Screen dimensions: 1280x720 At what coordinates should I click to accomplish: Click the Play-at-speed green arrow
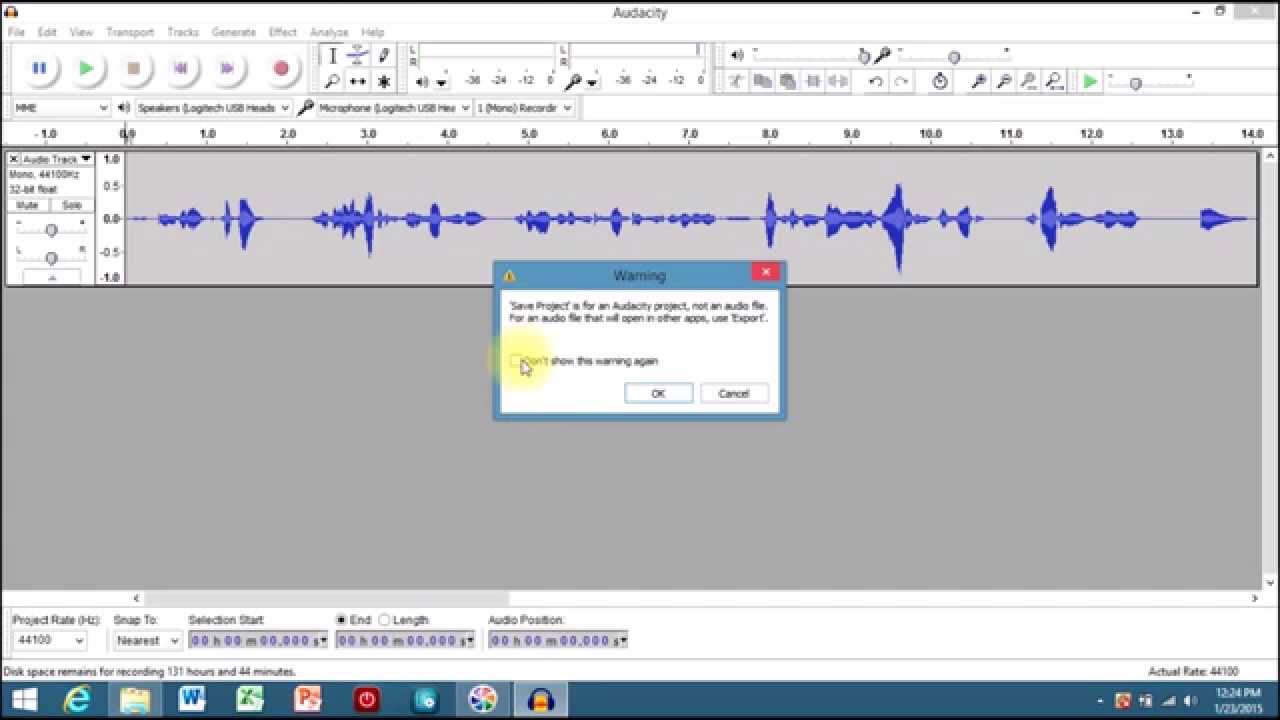[1090, 81]
